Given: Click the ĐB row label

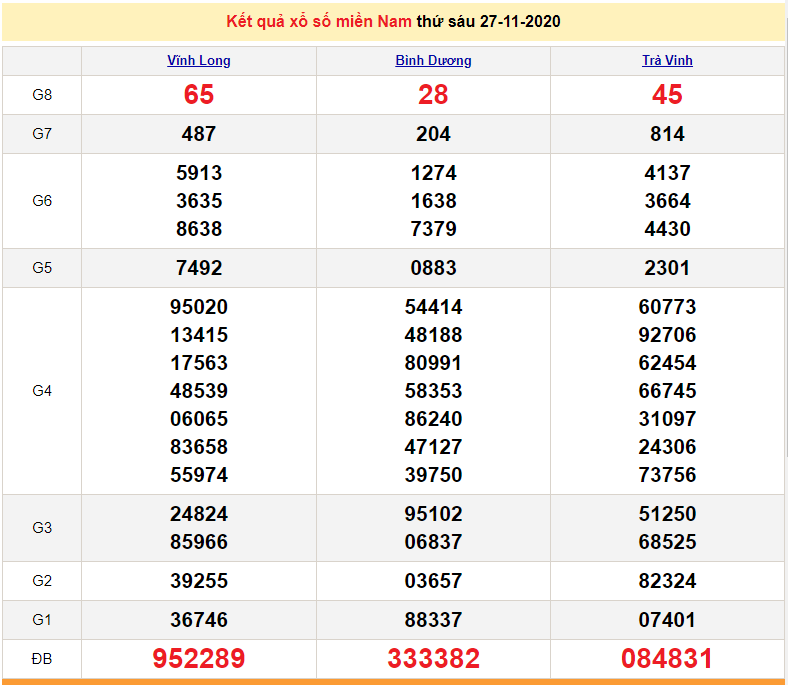Looking at the screenshot, I should click(42, 659).
